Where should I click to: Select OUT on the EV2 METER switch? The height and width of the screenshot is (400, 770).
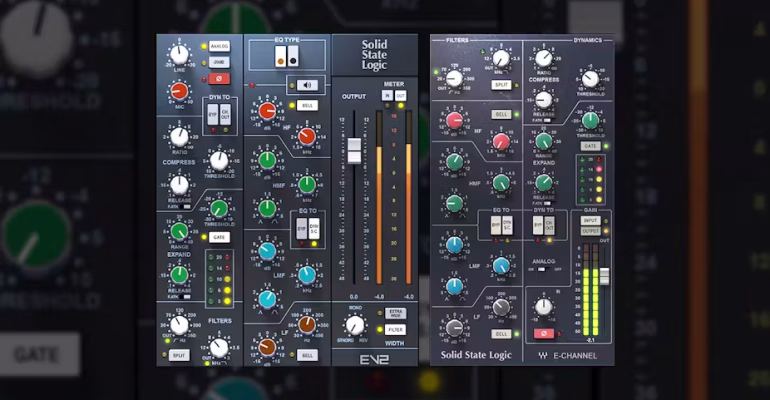400,95
